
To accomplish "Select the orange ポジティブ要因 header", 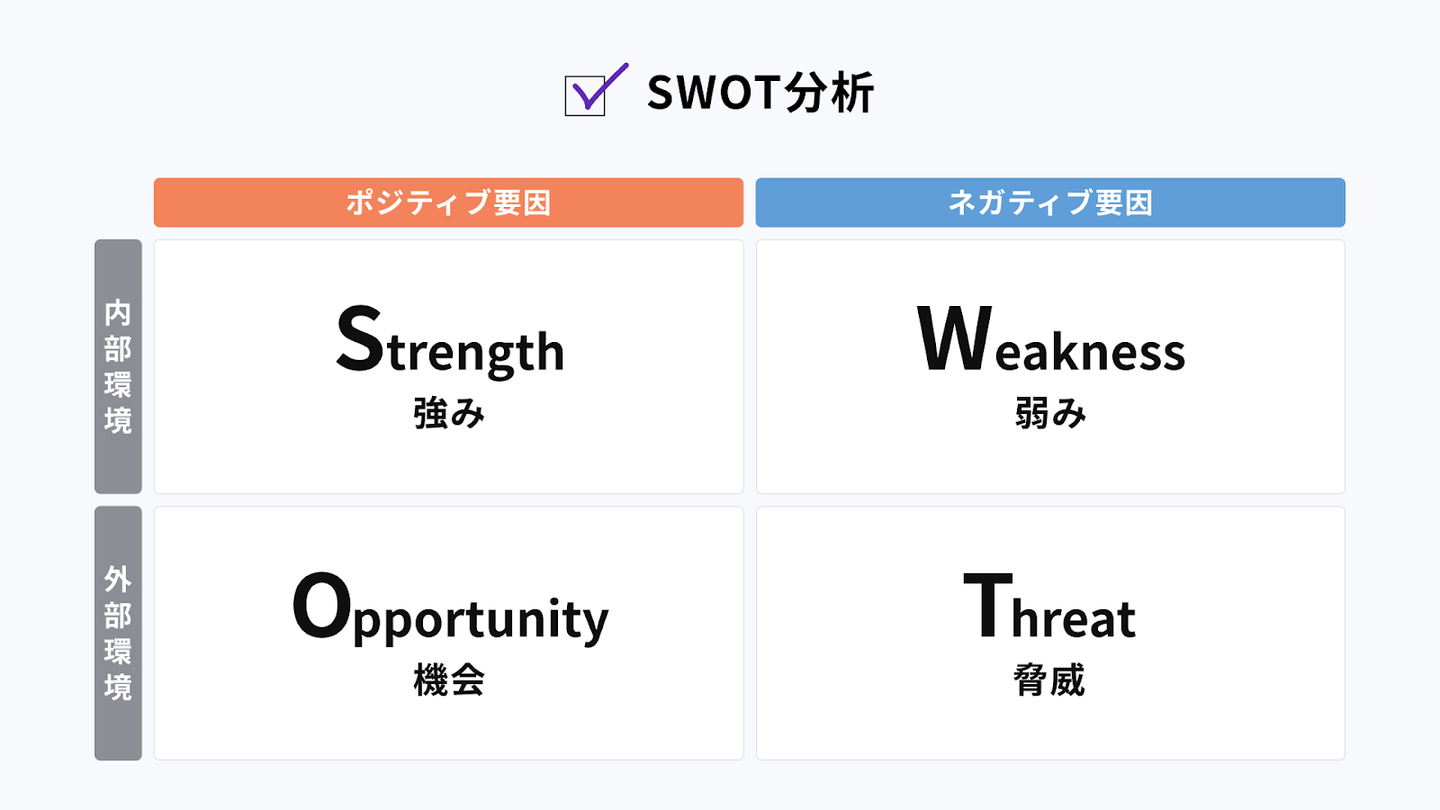I will pos(448,203).
